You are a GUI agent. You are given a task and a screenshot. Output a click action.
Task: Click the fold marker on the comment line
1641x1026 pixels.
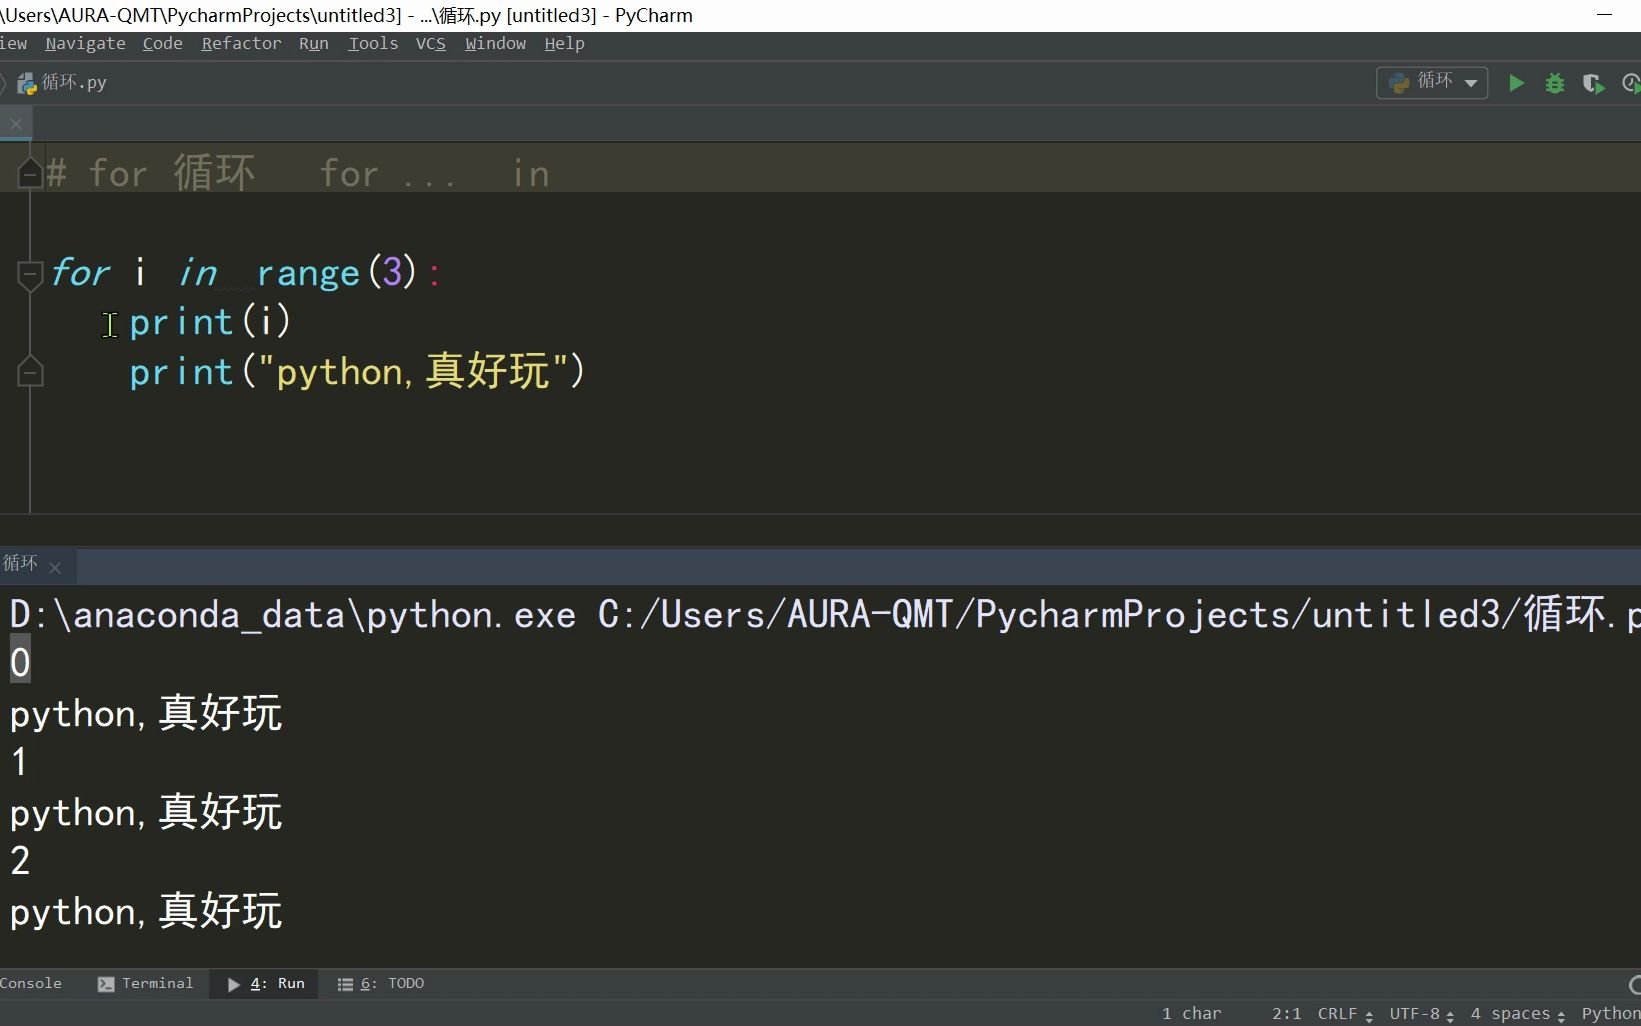30,174
